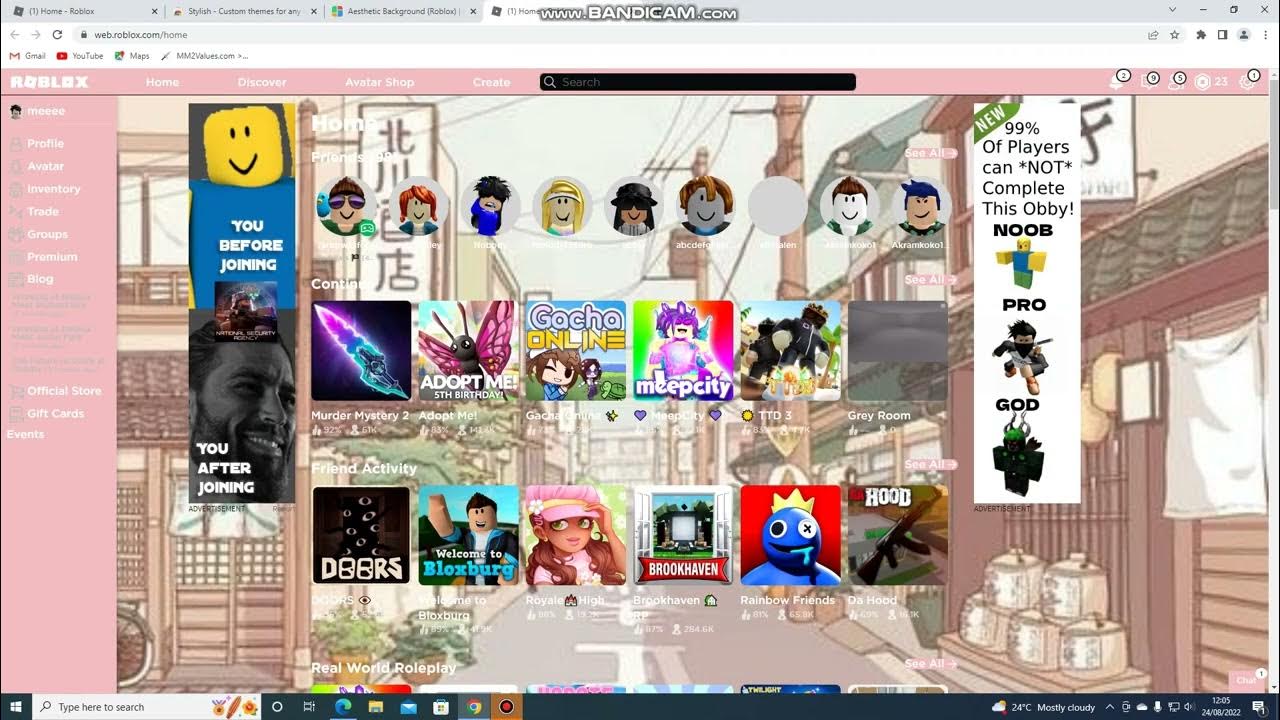Image resolution: width=1280 pixels, height=720 pixels.
Task: Go back in browser history
Action: point(15,34)
